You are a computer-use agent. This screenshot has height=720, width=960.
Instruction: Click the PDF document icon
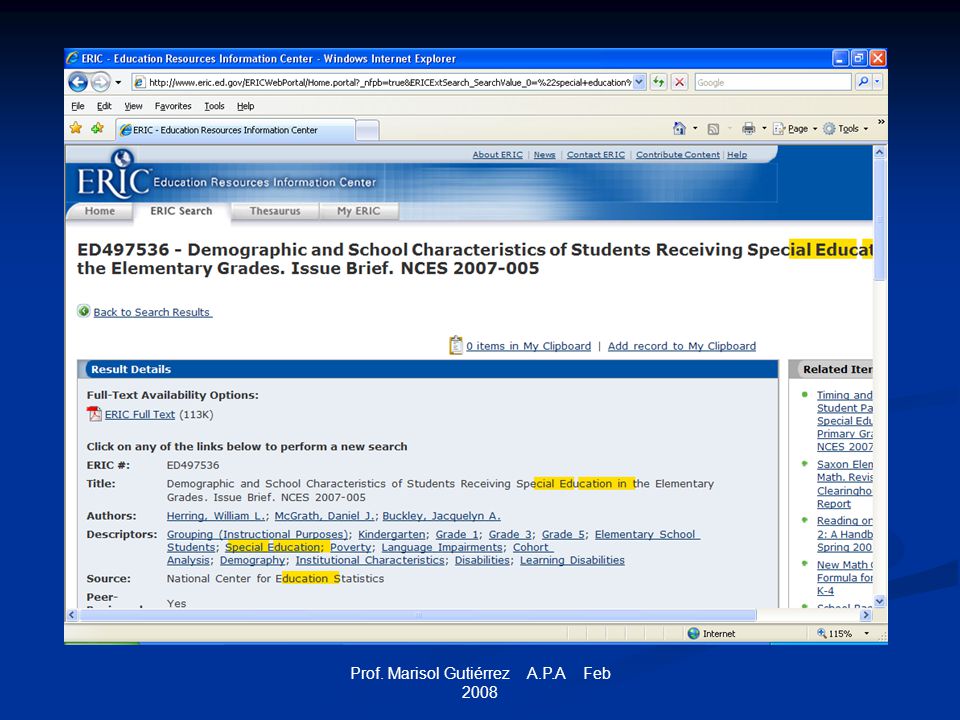(x=94, y=414)
